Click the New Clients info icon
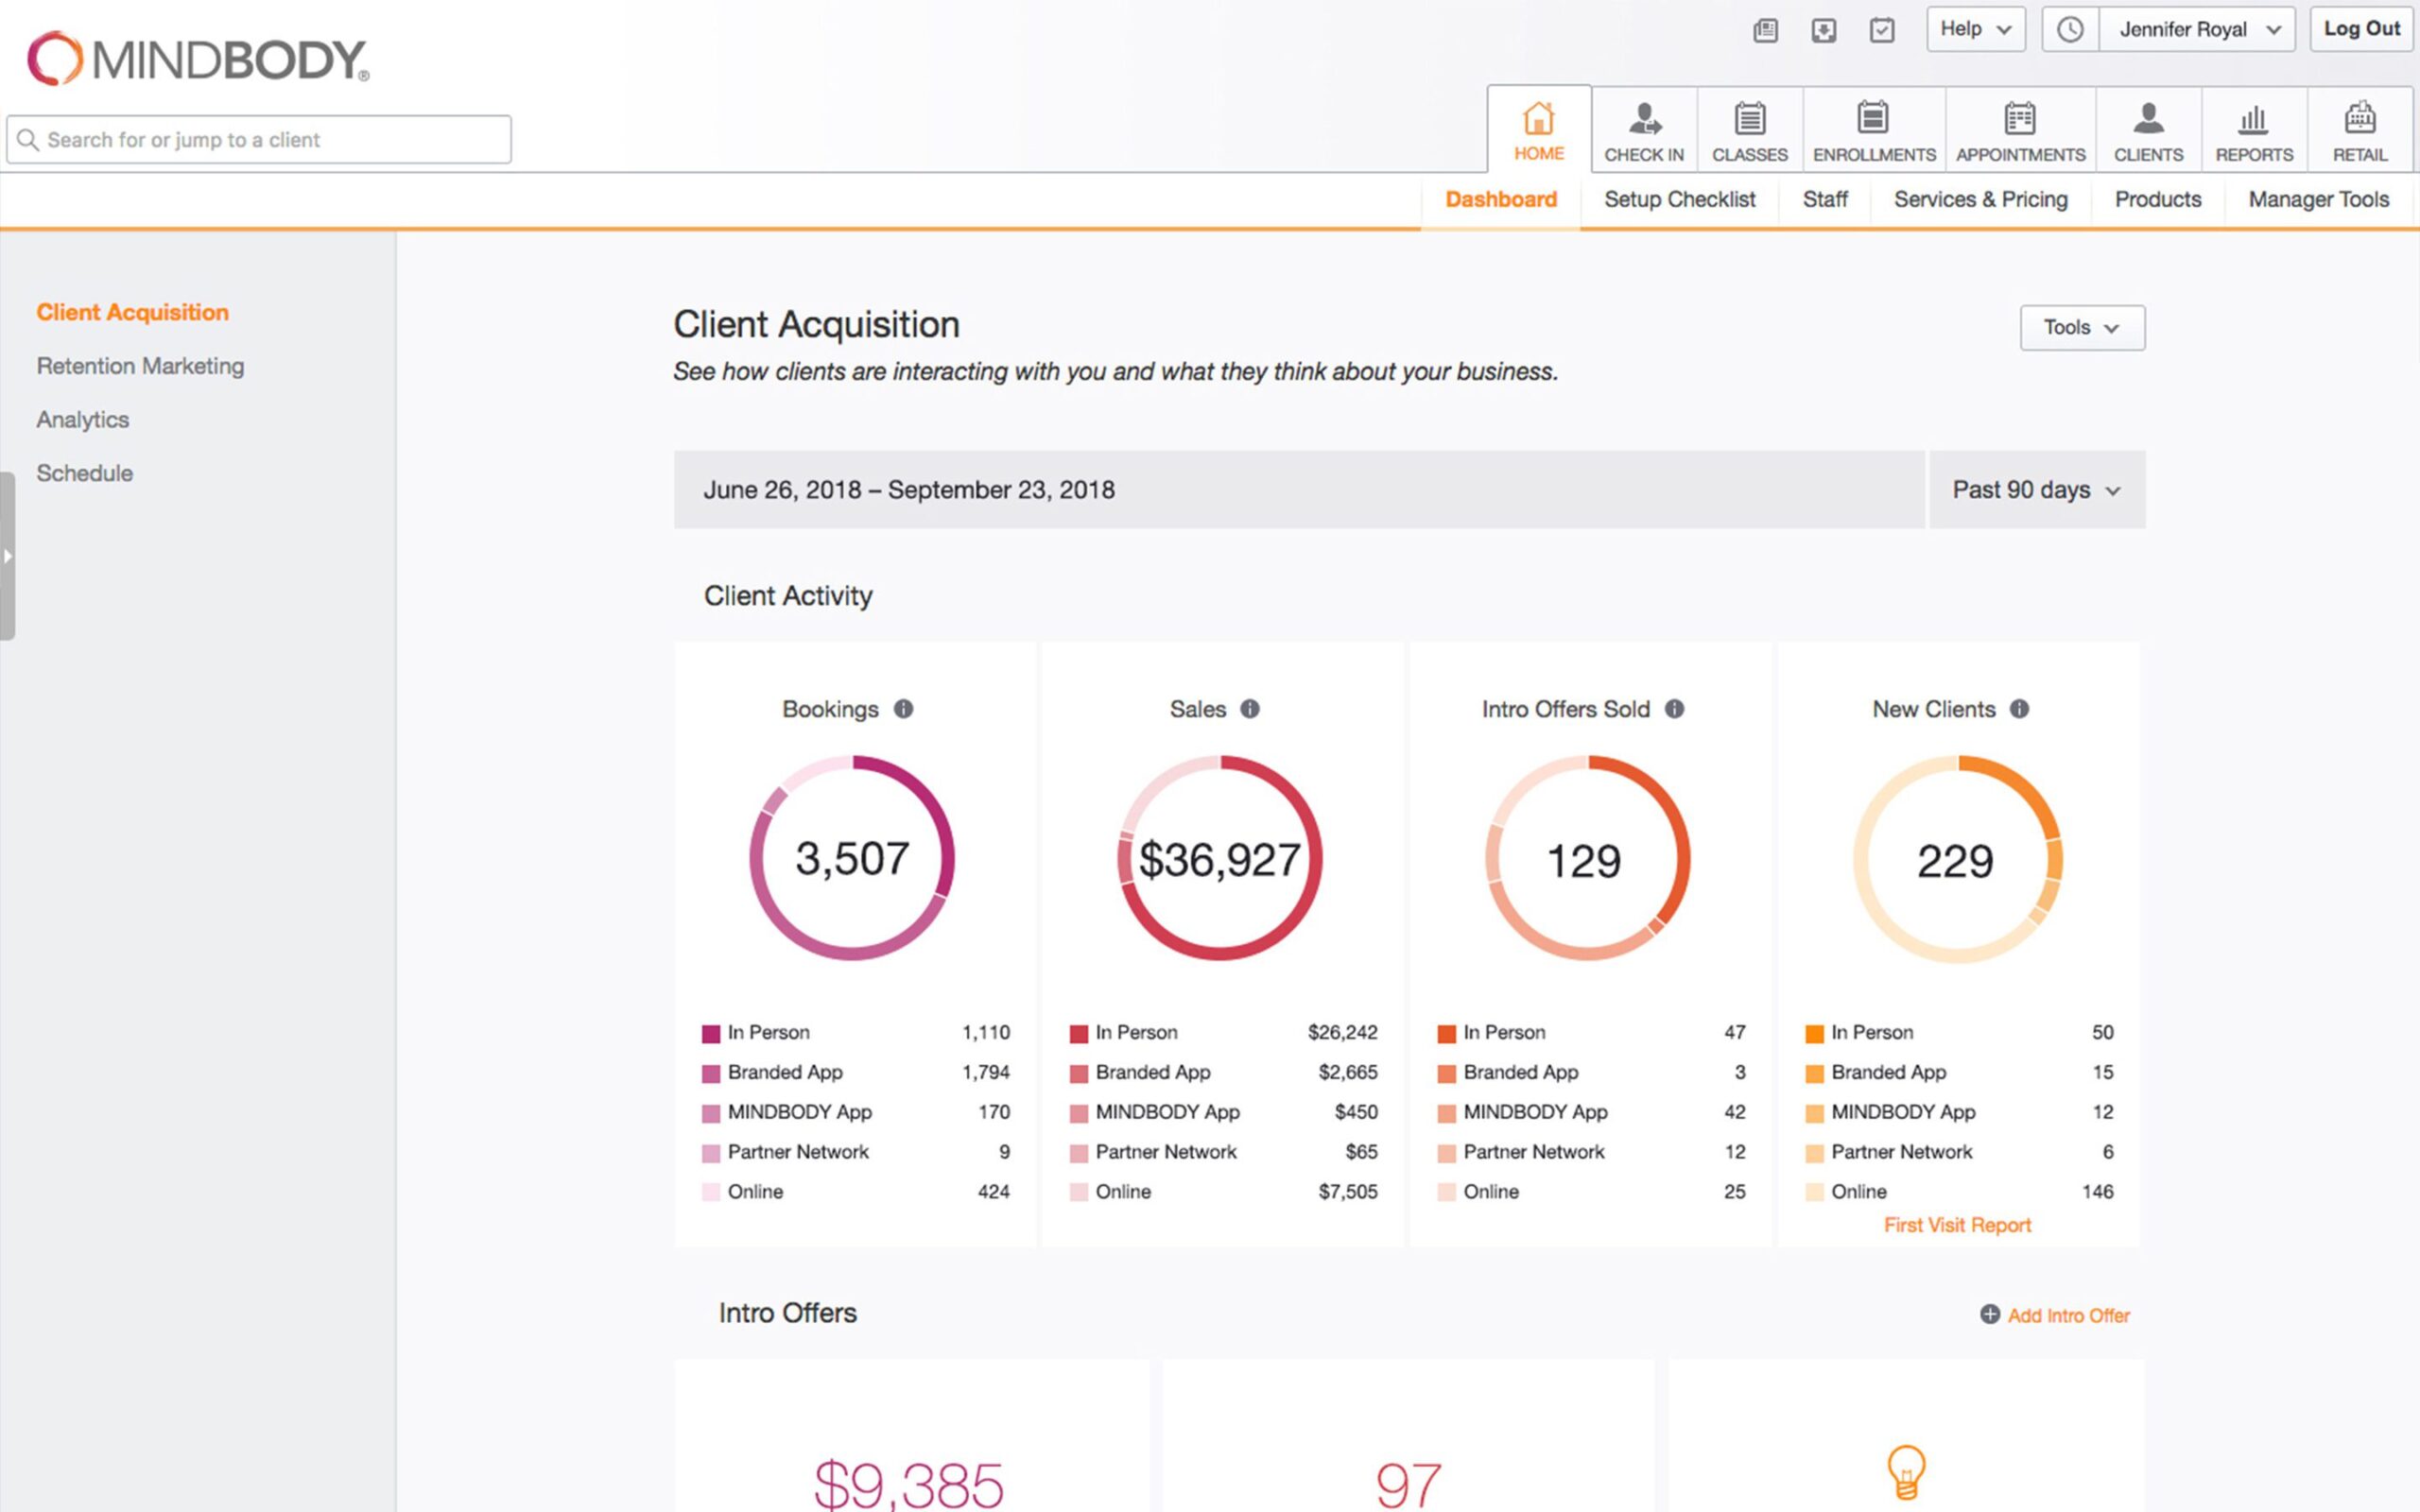Screen dimensions: 2420x1512 point(2019,709)
